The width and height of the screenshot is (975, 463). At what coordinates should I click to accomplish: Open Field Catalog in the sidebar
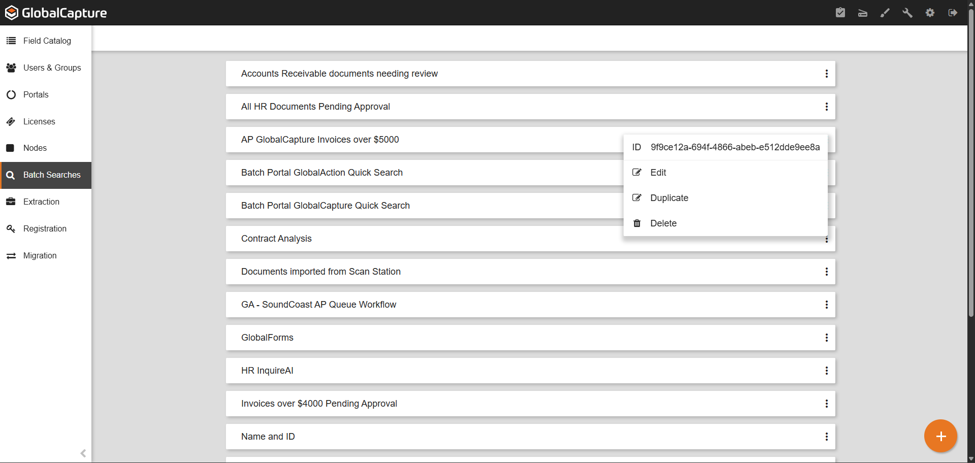coord(45,41)
